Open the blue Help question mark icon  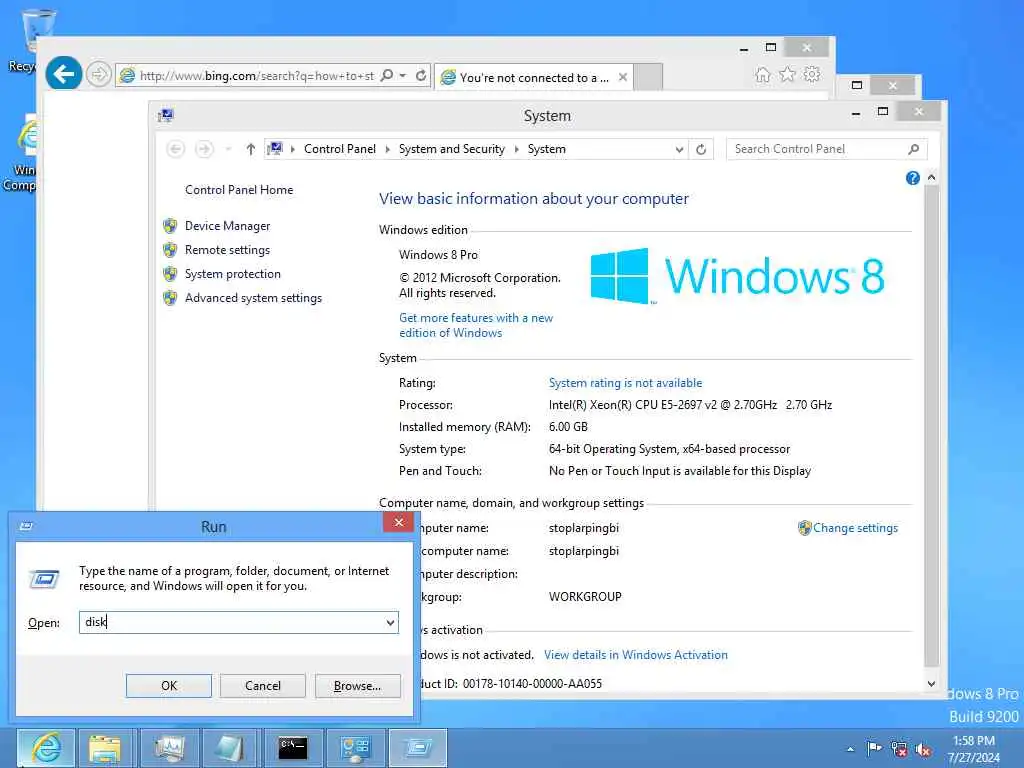coord(912,178)
